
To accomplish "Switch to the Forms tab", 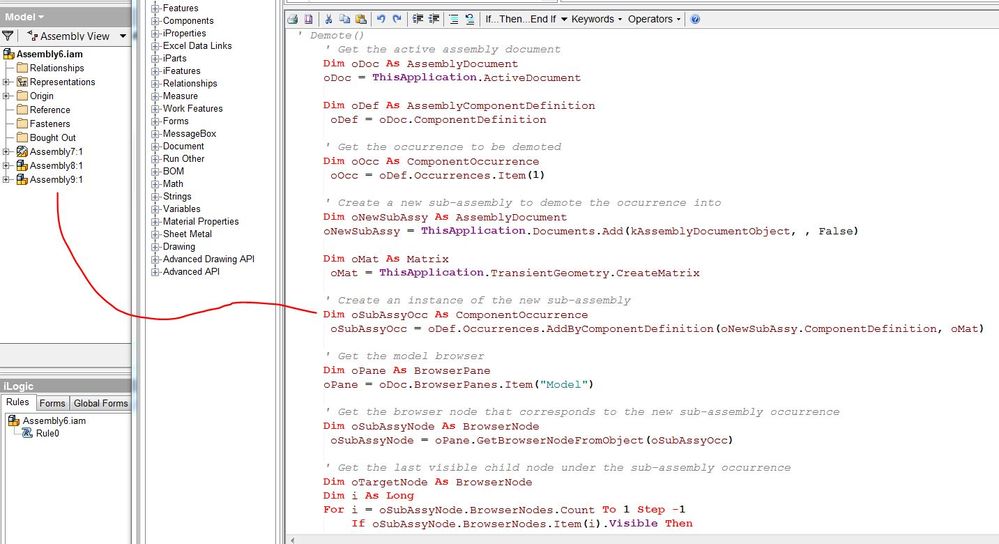I will coord(52,403).
